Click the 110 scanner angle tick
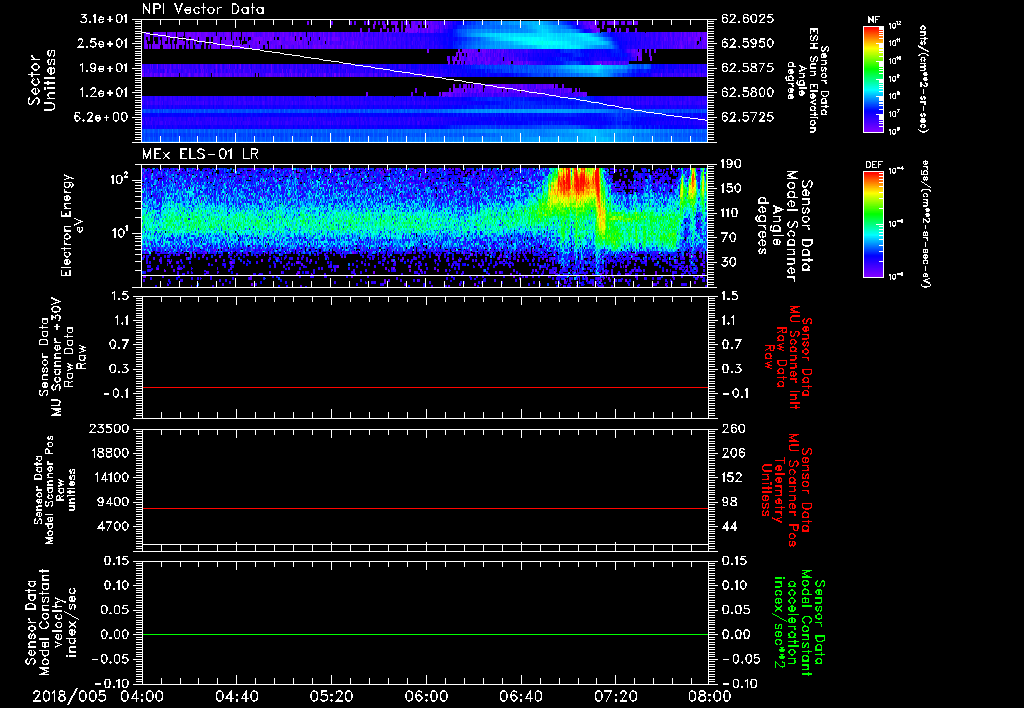The width and height of the screenshot is (1024, 708). tap(731, 213)
